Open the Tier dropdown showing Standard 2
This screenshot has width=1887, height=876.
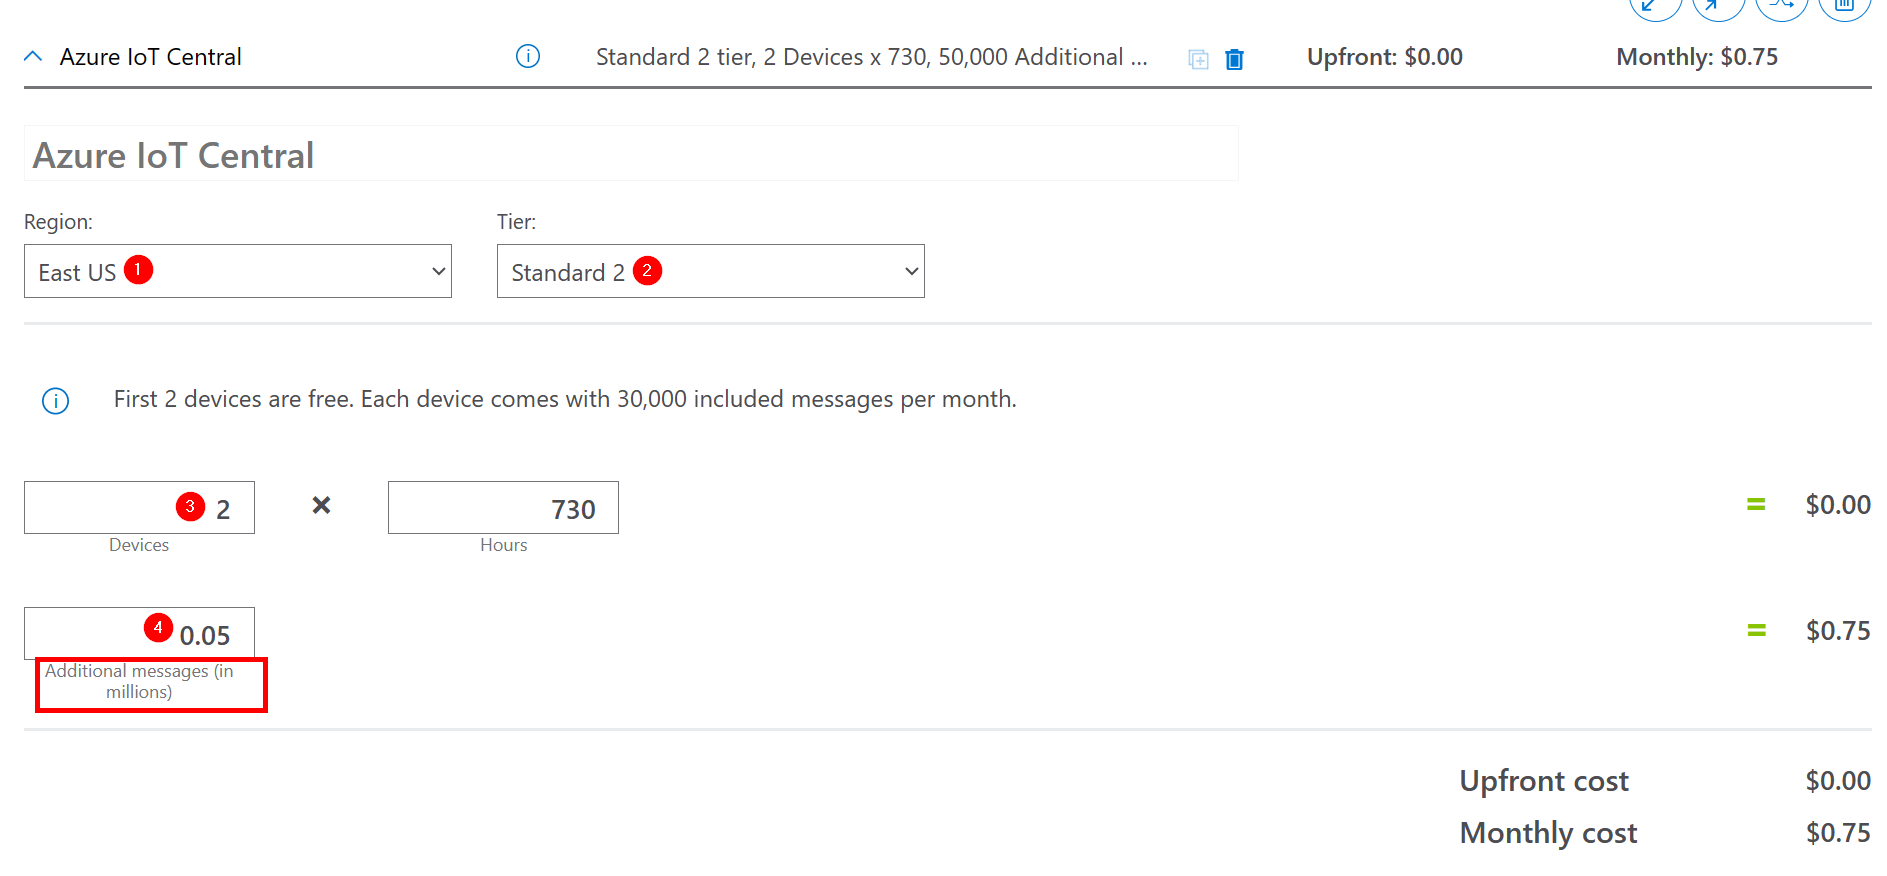(x=711, y=271)
